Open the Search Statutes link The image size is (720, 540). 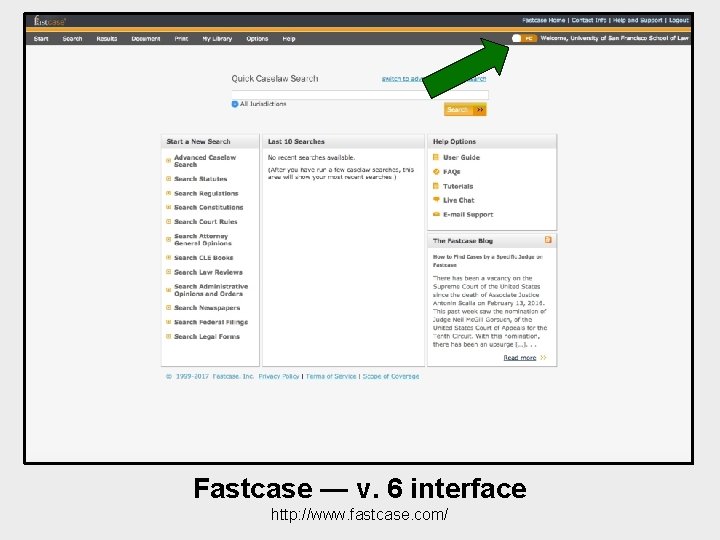click(x=201, y=179)
